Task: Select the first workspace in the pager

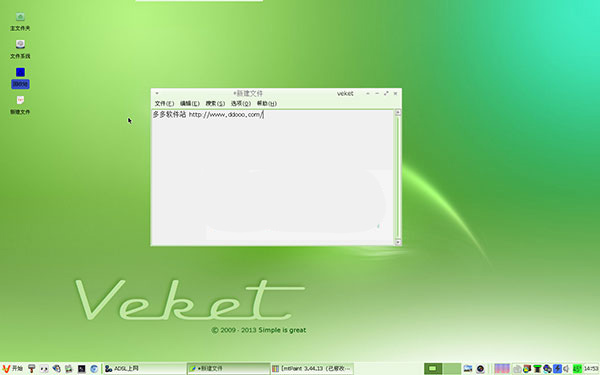Action: coord(433,368)
